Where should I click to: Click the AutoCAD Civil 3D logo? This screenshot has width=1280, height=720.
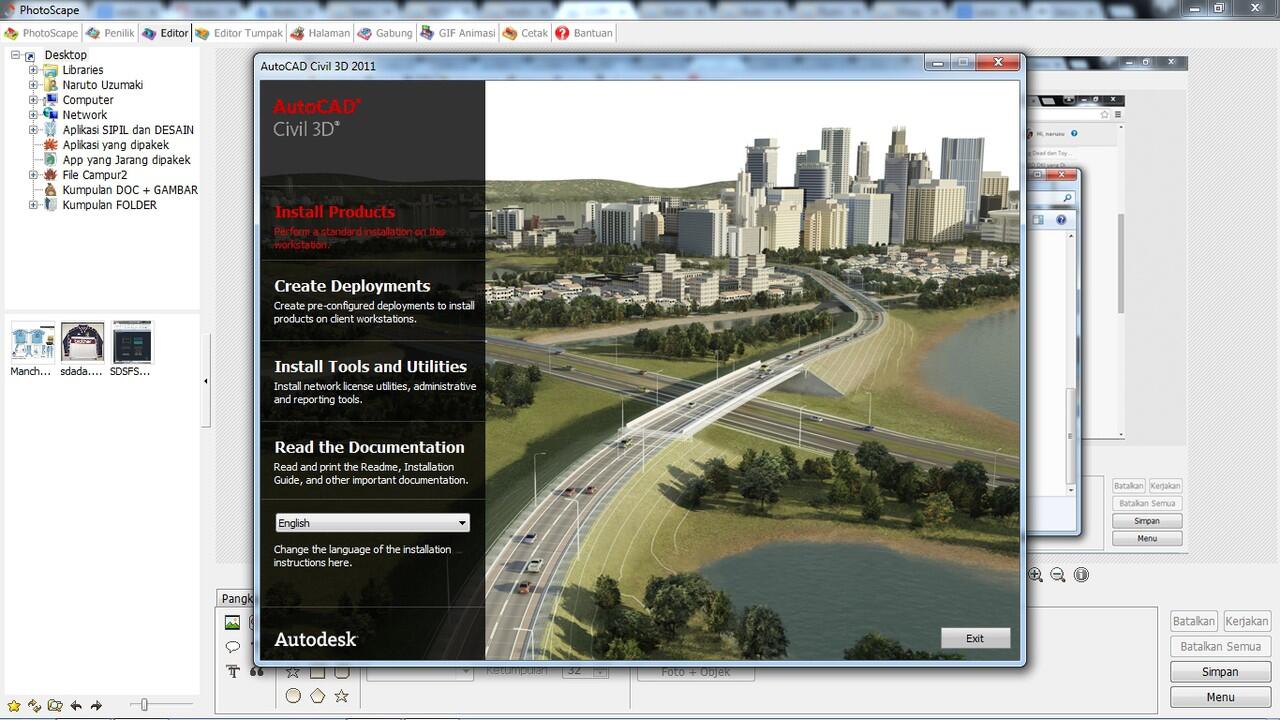point(318,117)
